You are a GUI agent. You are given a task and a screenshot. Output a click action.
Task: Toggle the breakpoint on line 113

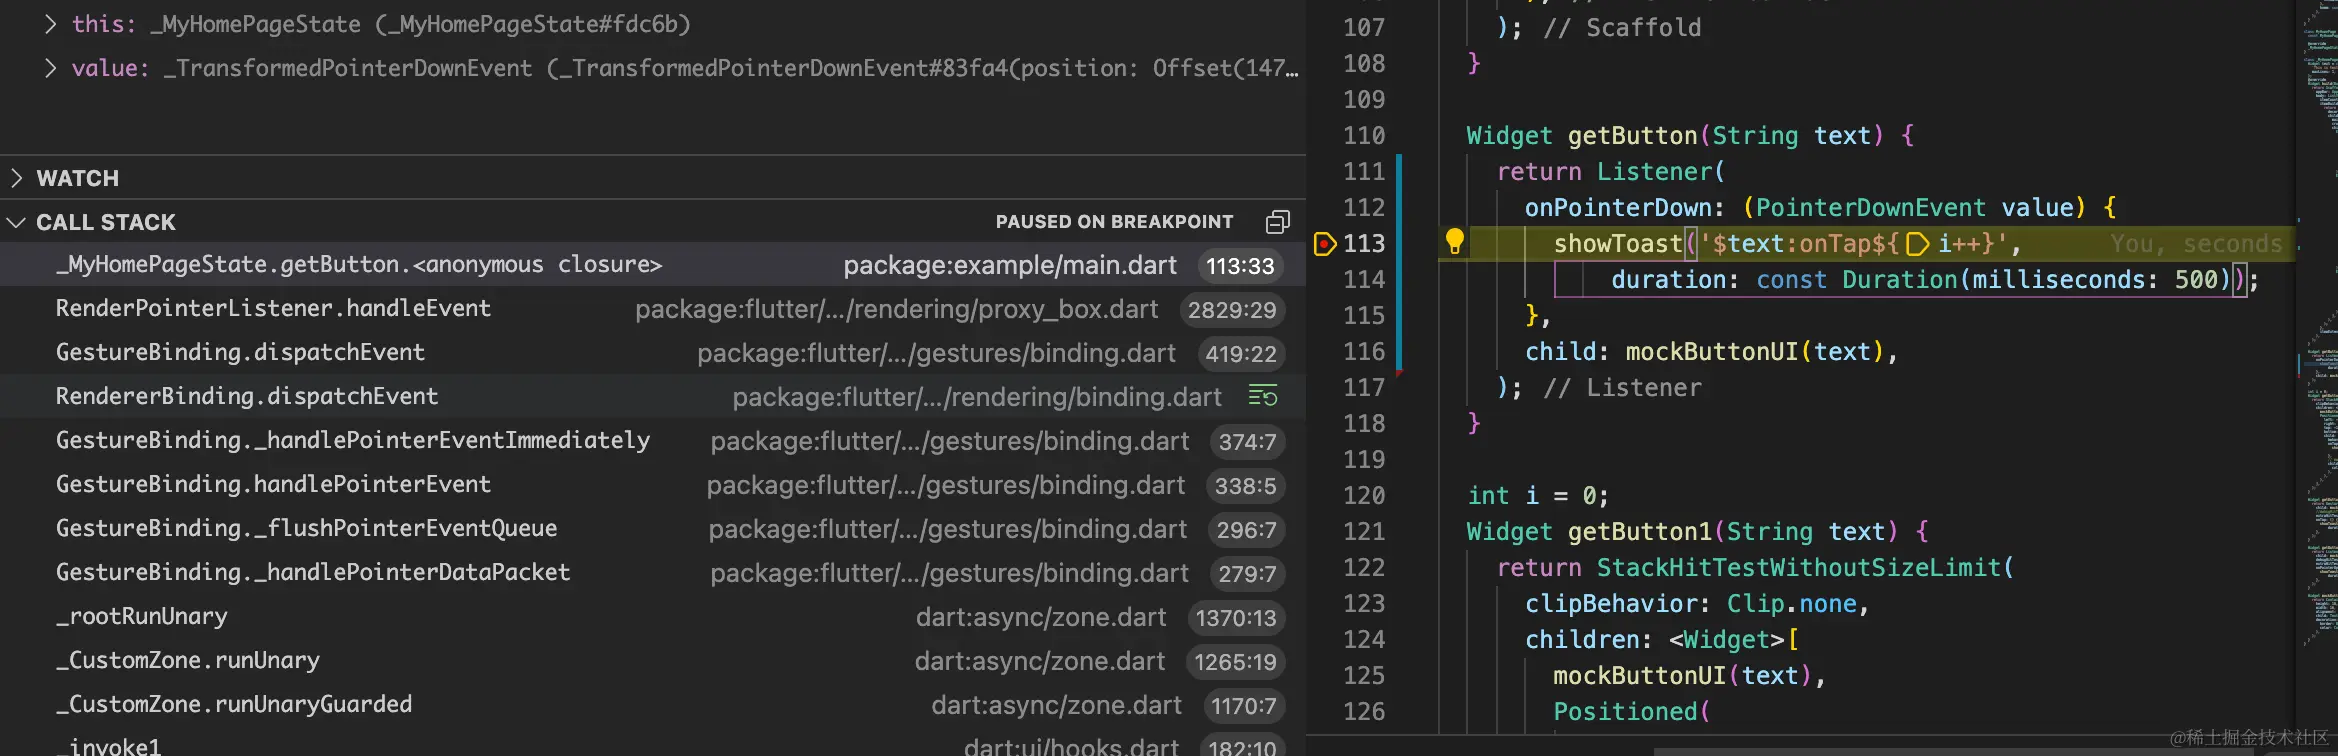point(1324,243)
